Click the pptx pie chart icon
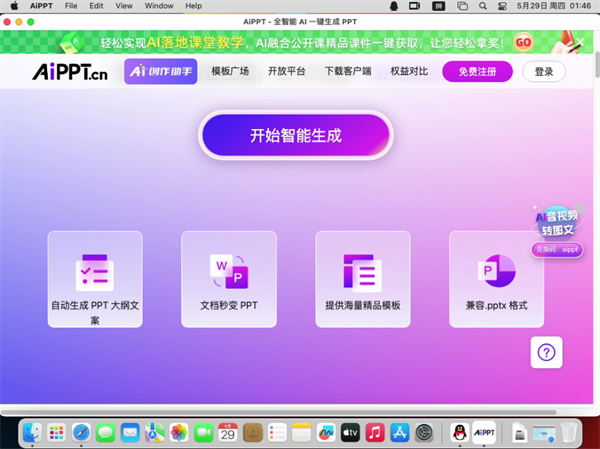This screenshot has width=600, height=449. tap(497, 271)
